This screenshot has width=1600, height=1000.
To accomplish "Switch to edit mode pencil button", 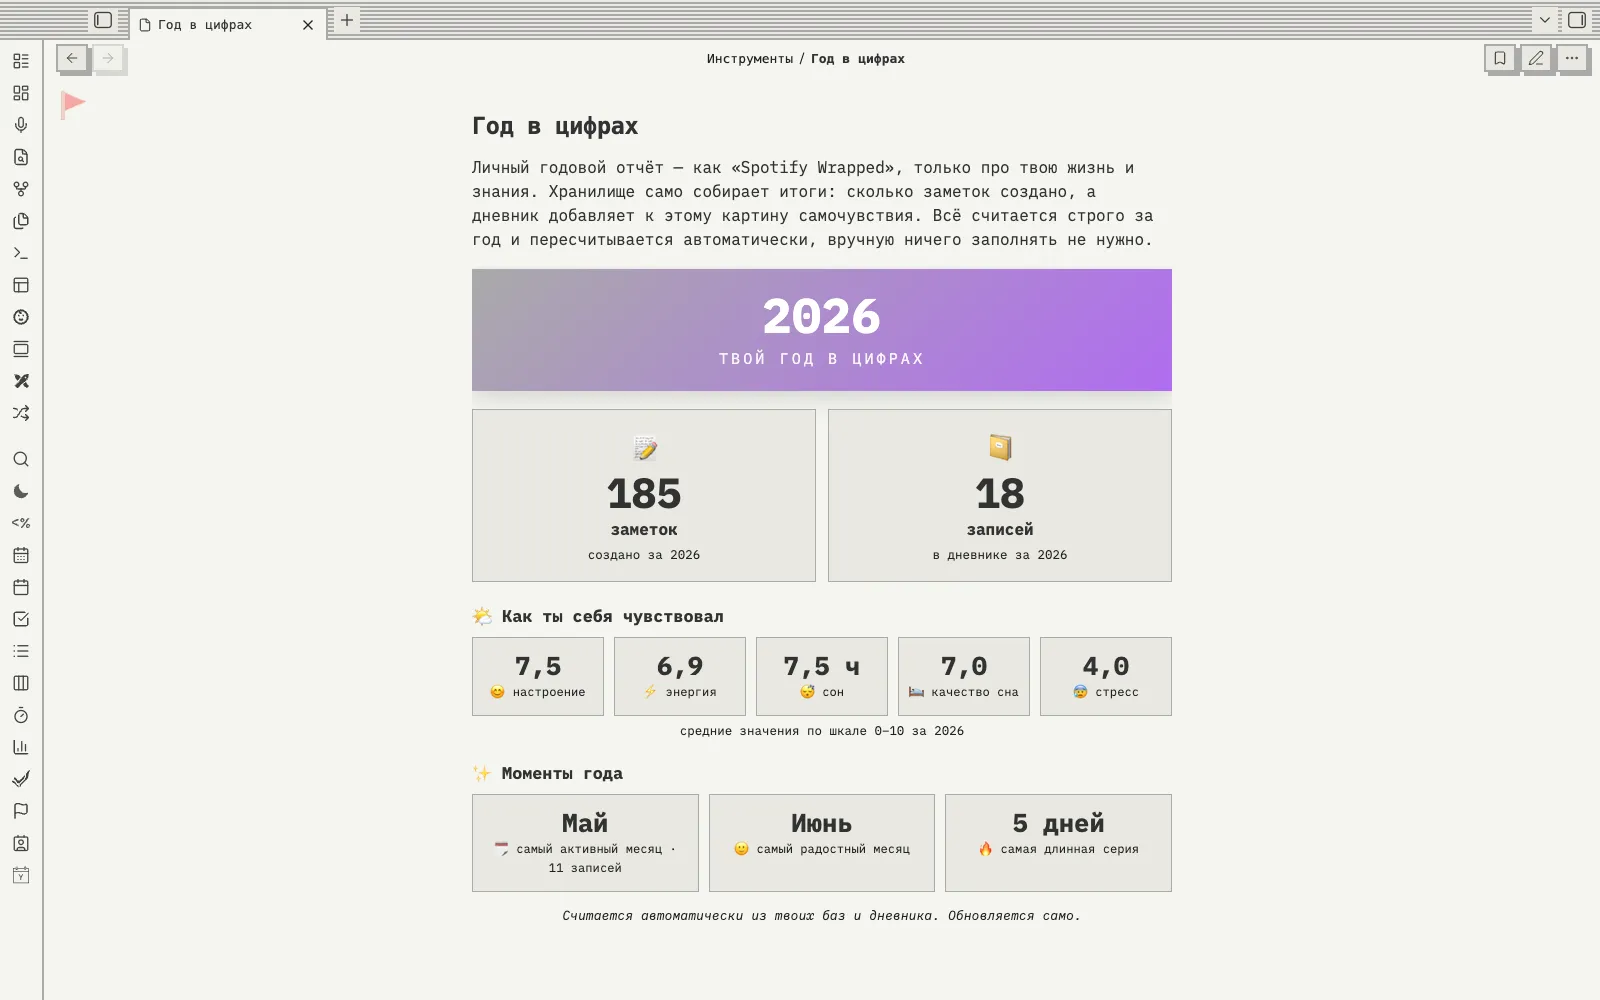I will point(1536,58).
